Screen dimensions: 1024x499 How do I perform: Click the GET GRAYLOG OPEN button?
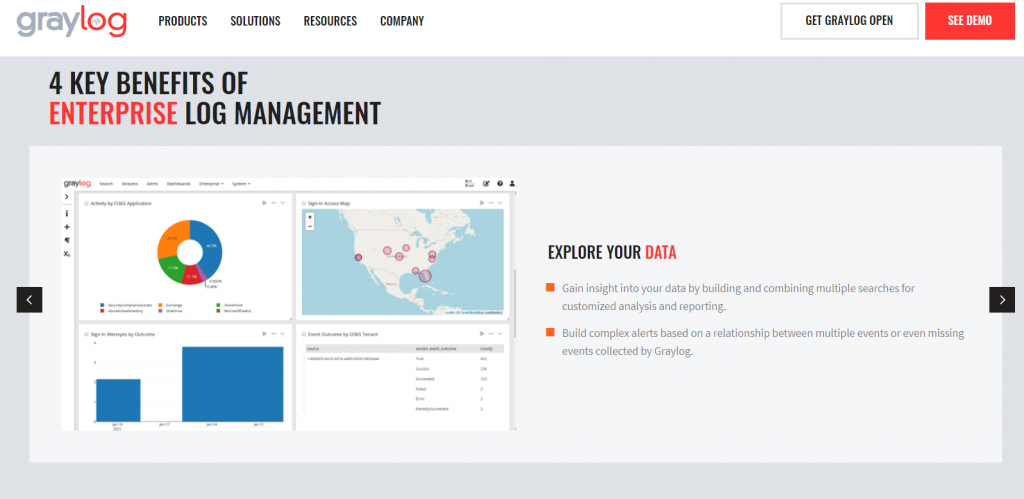[849, 21]
